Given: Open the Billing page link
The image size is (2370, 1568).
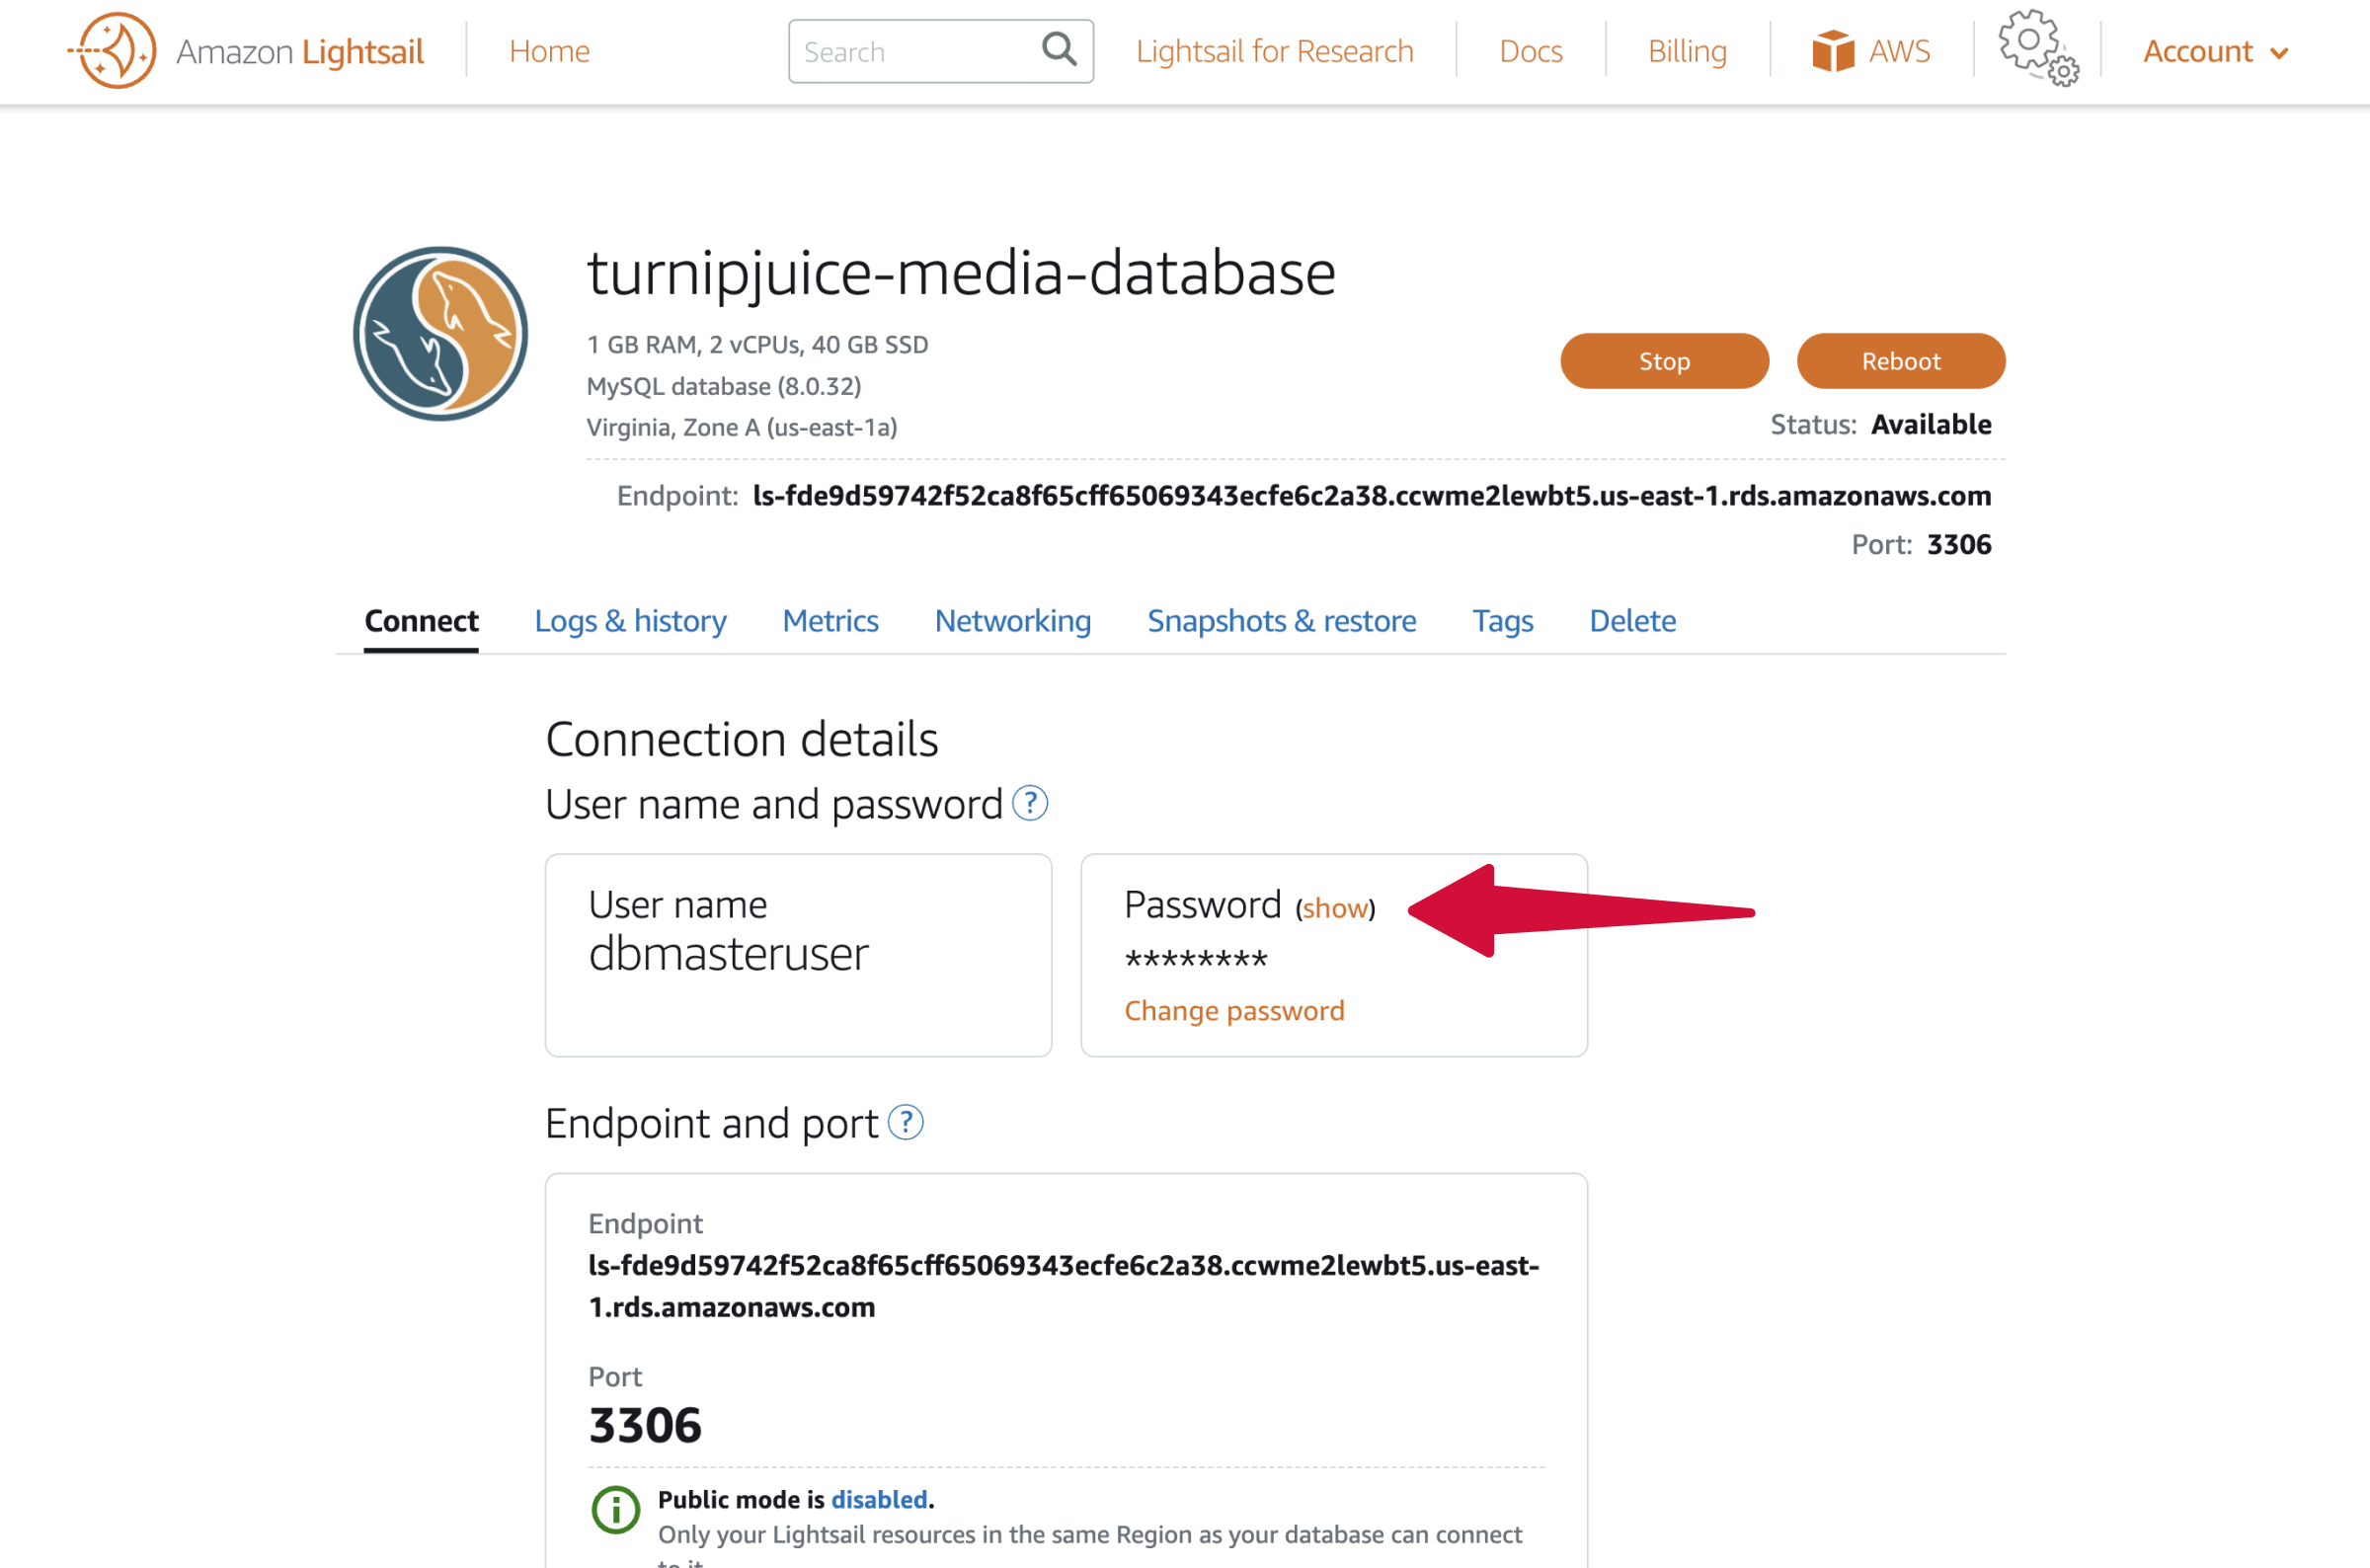Looking at the screenshot, I should pyautogui.click(x=1686, y=51).
